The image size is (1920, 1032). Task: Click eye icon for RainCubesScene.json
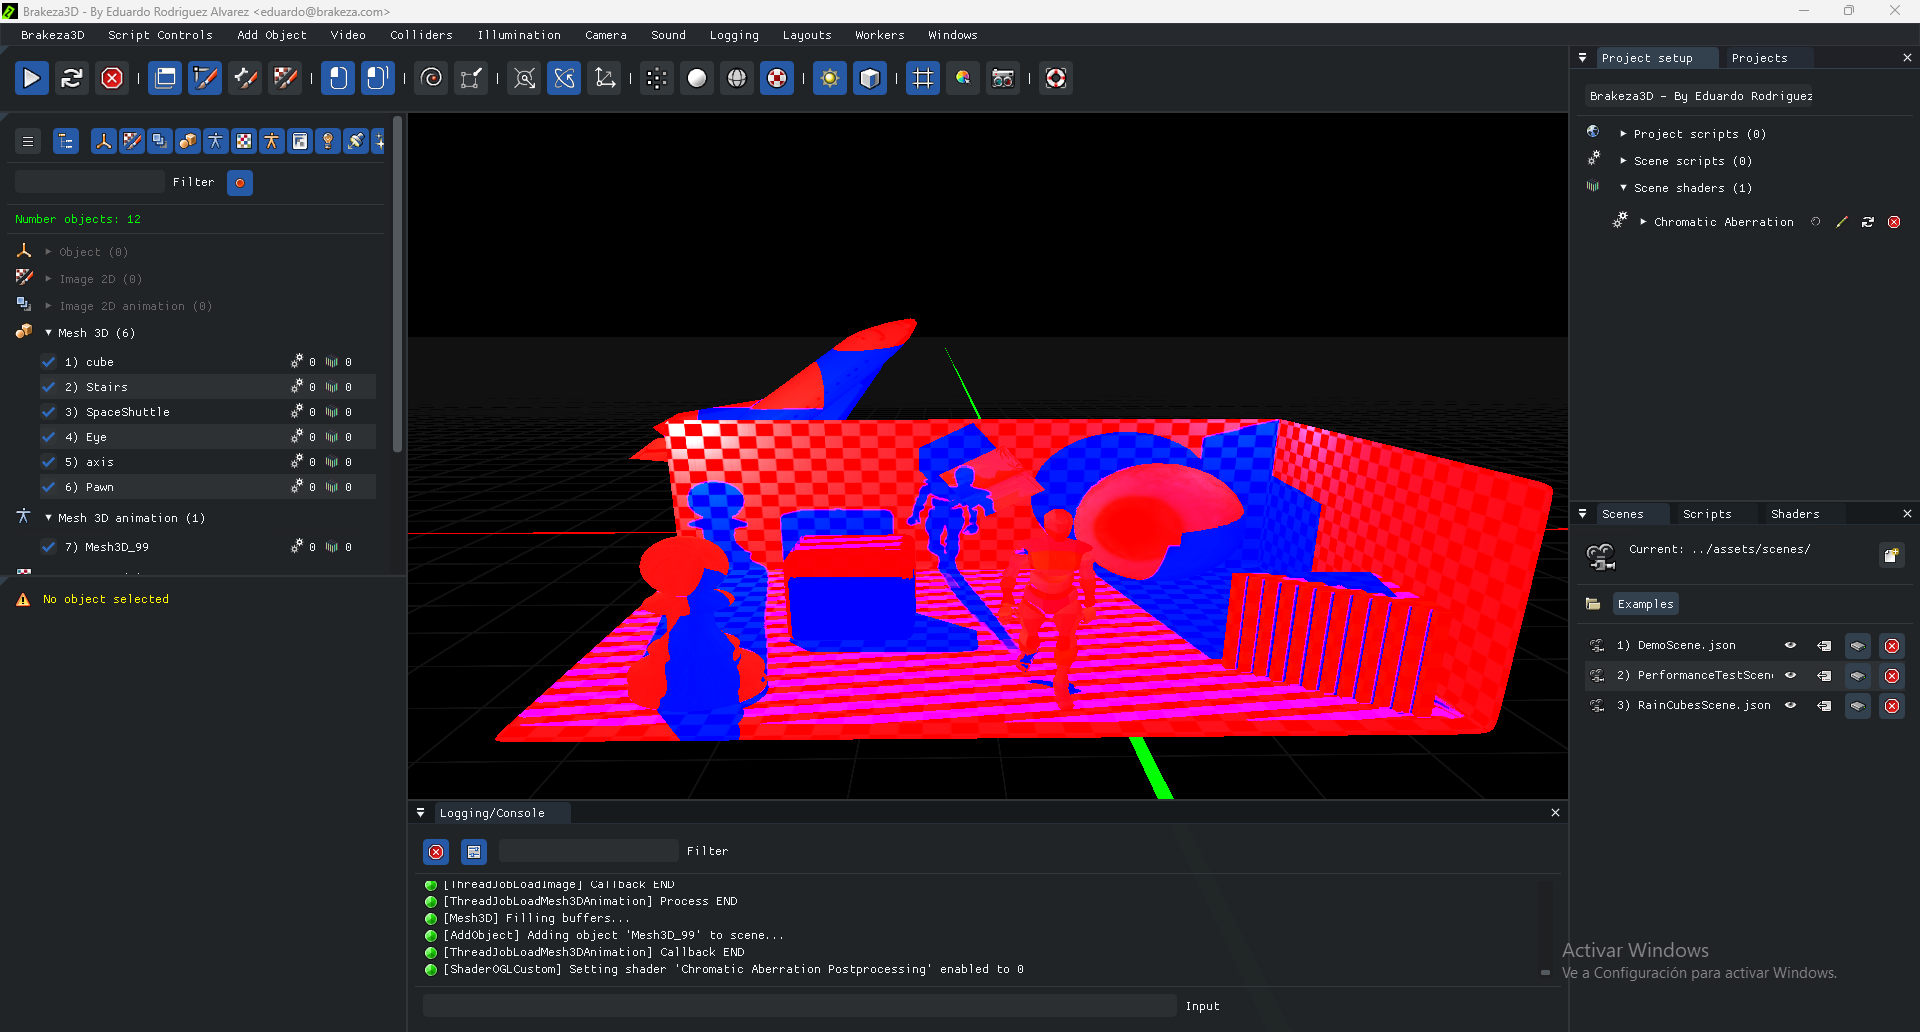(x=1790, y=706)
